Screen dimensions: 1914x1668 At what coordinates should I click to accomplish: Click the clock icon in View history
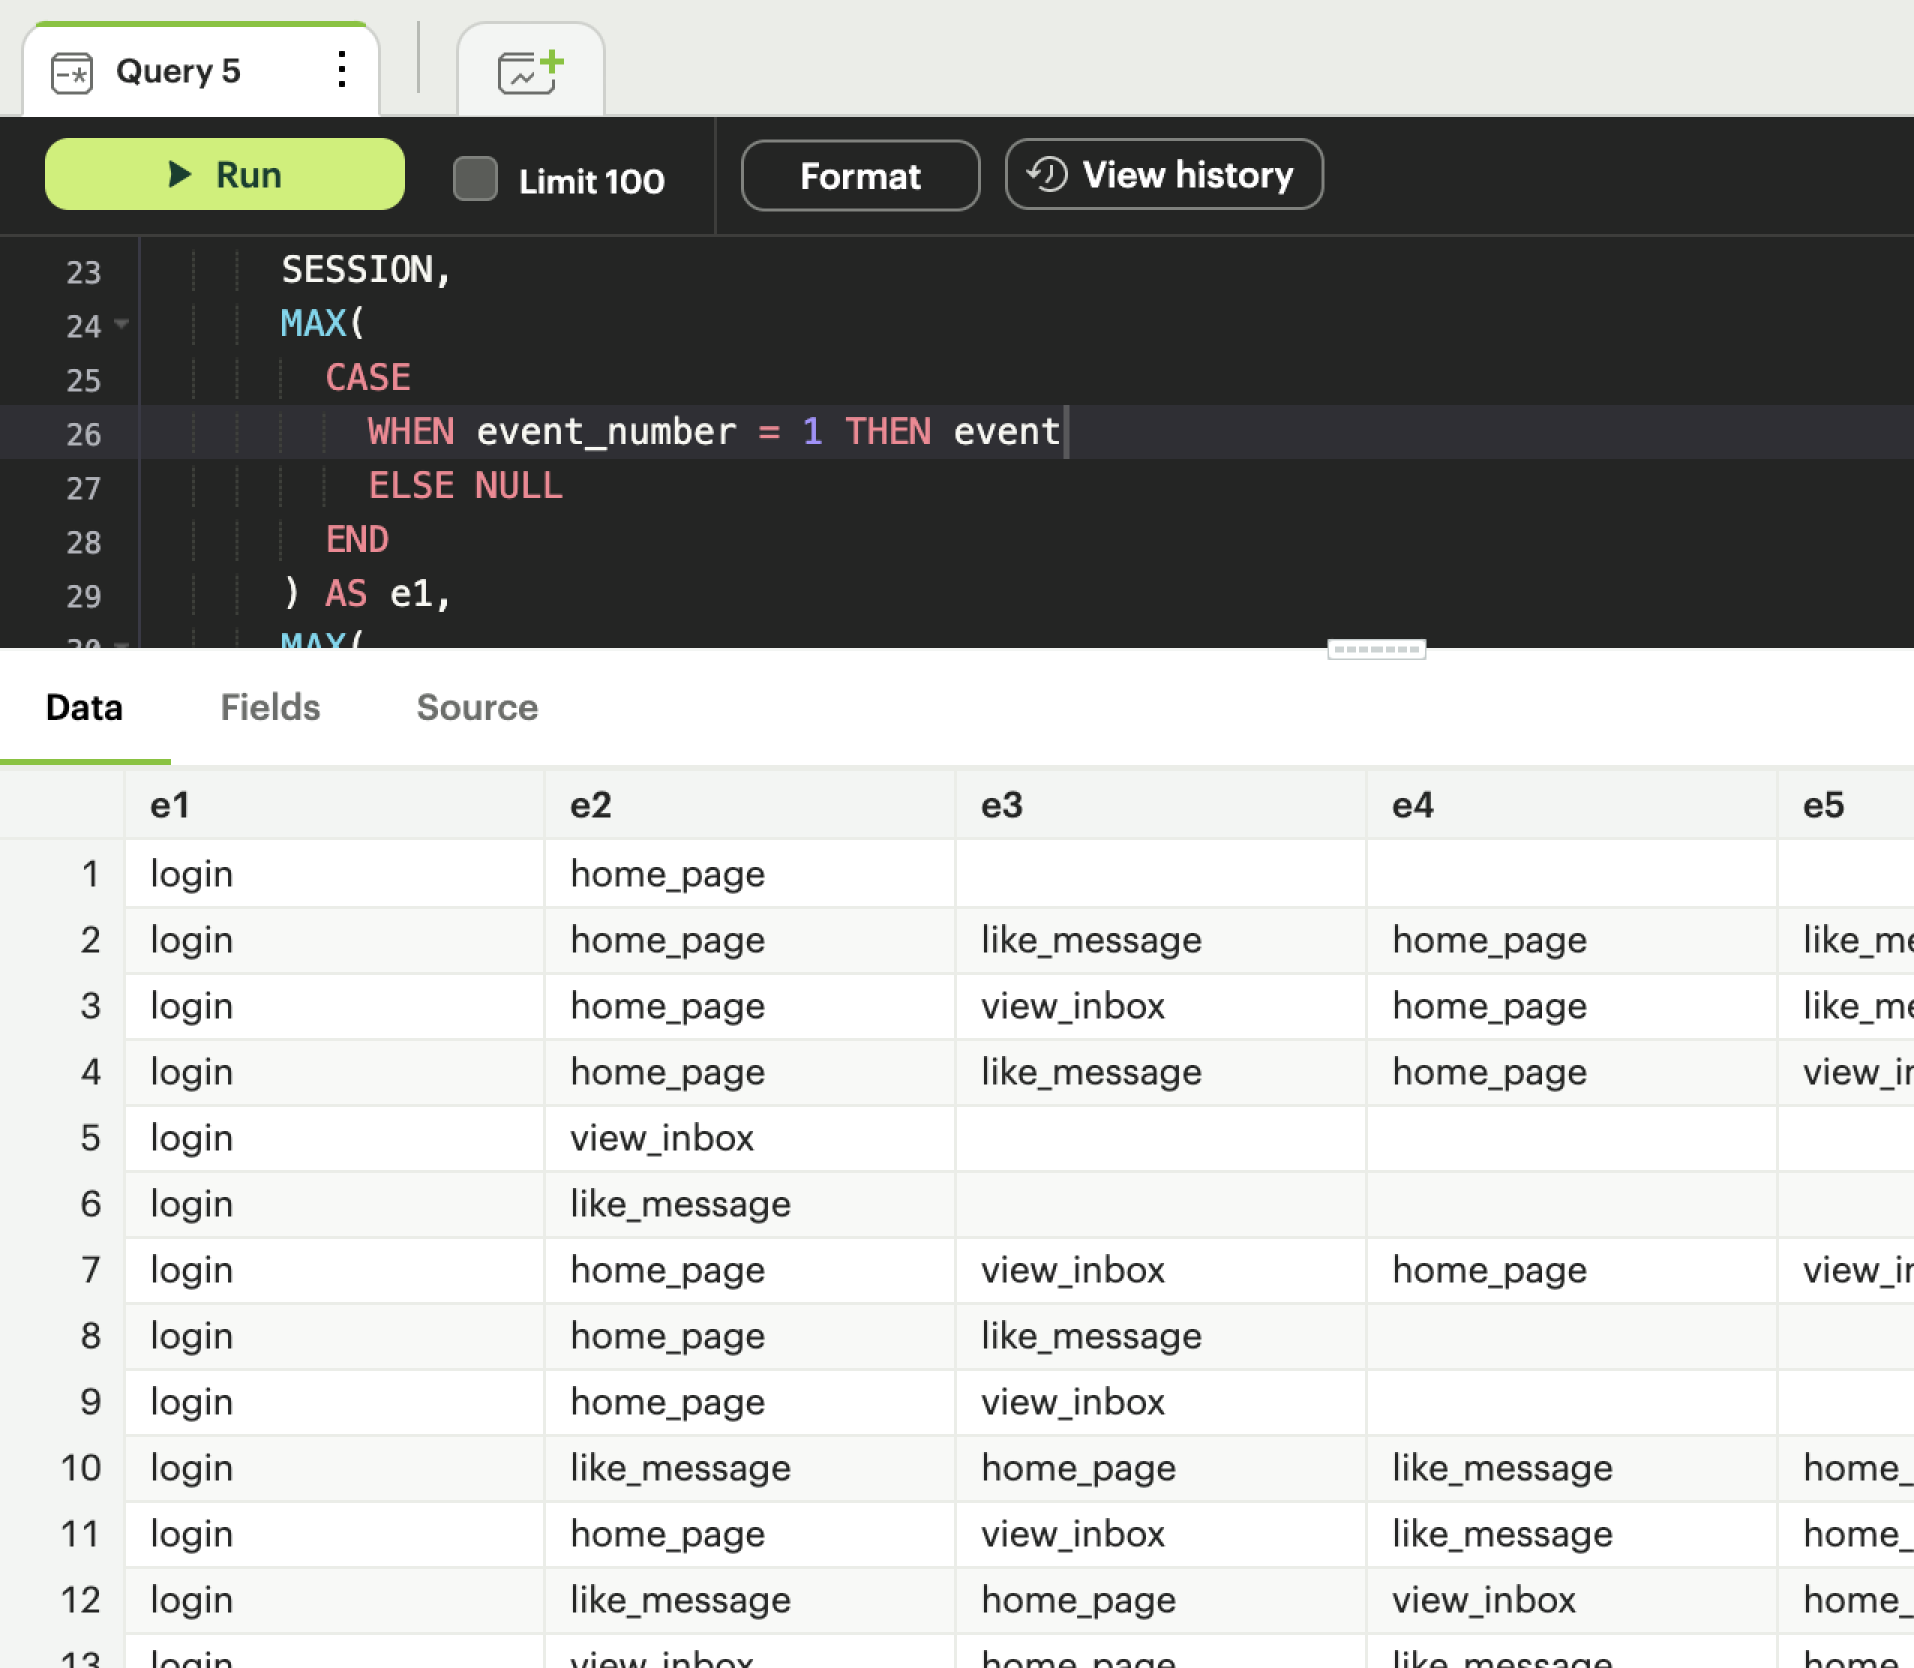click(x=1048, y=174)
